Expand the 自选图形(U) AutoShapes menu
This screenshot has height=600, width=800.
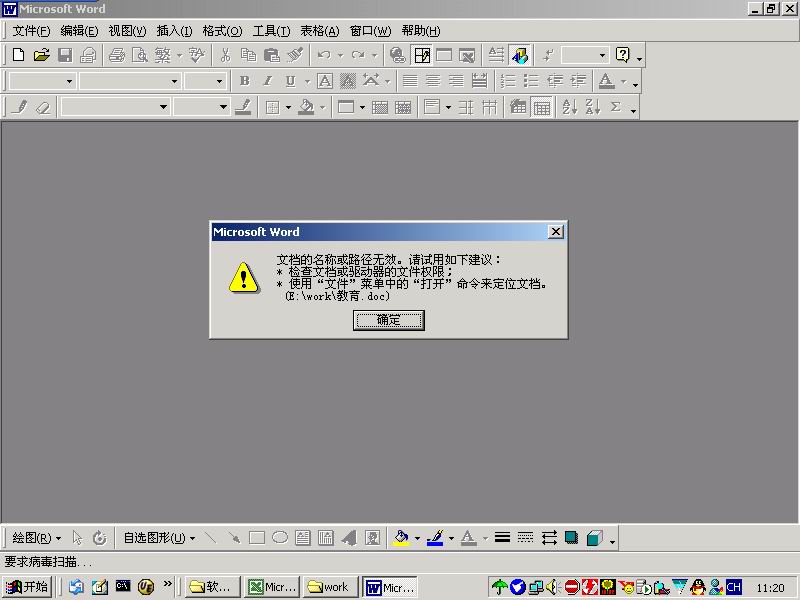click(x=159, y=538)
